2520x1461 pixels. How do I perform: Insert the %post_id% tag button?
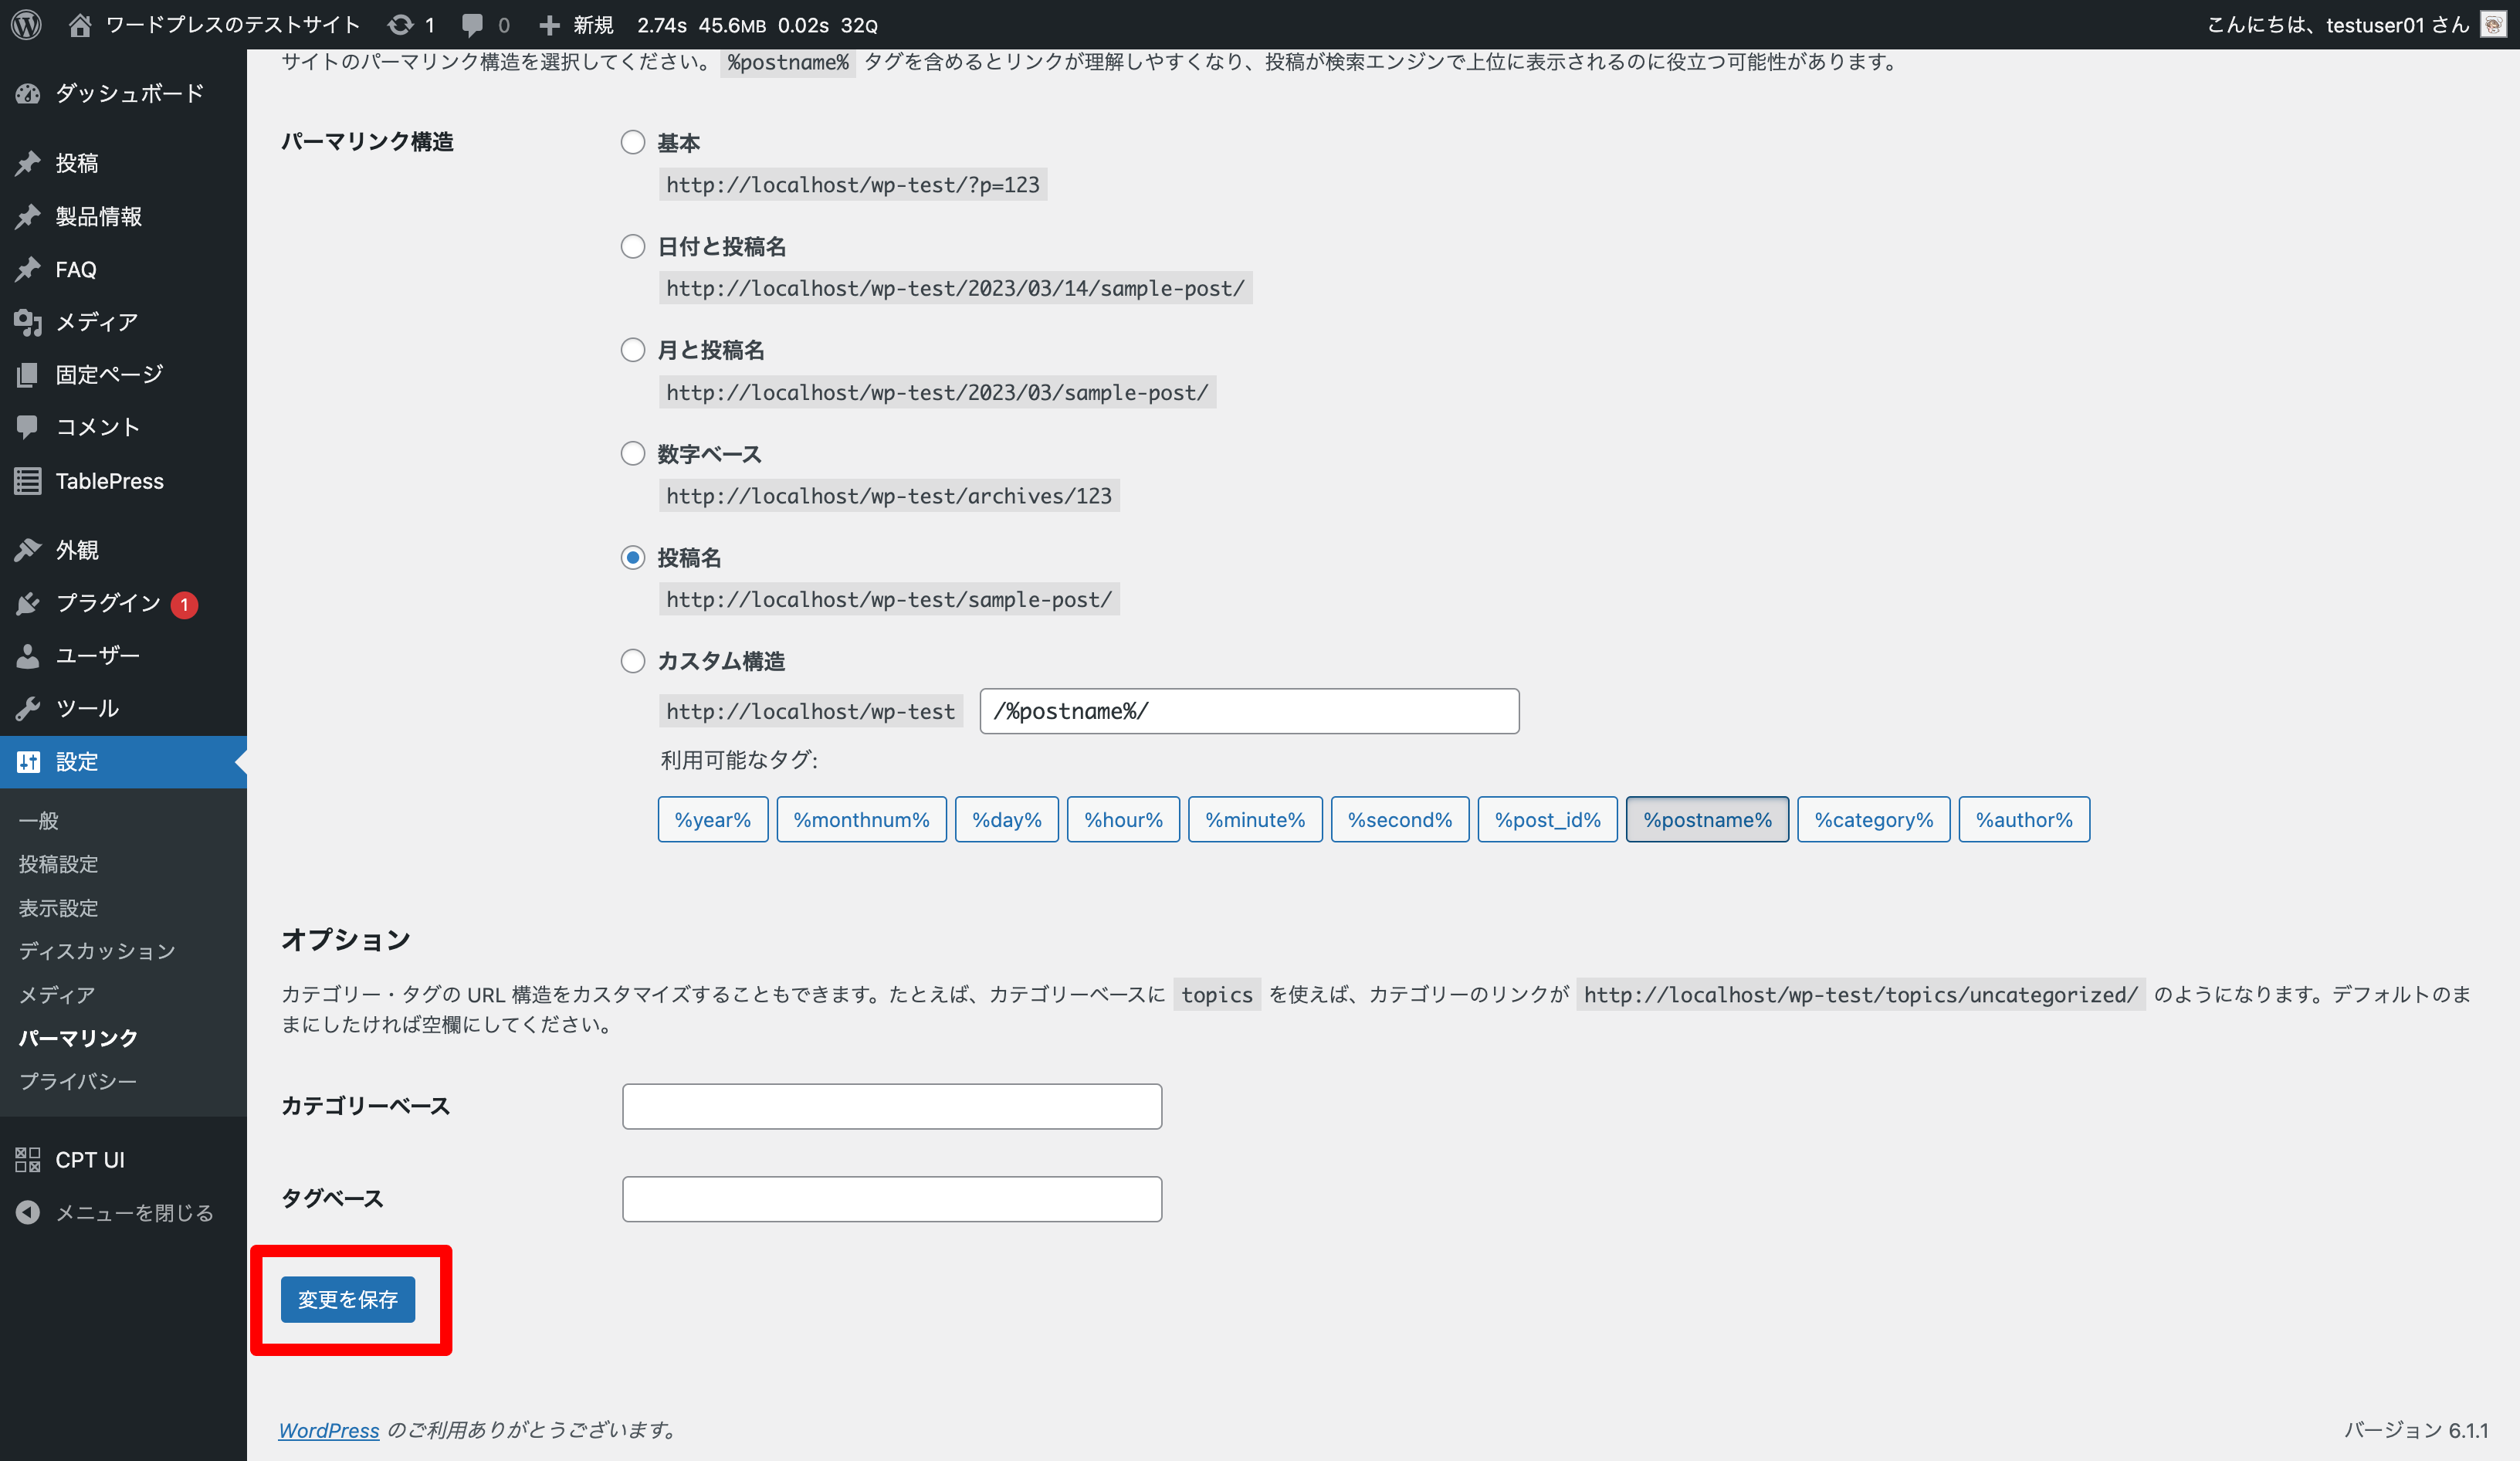pos(1548,820)
